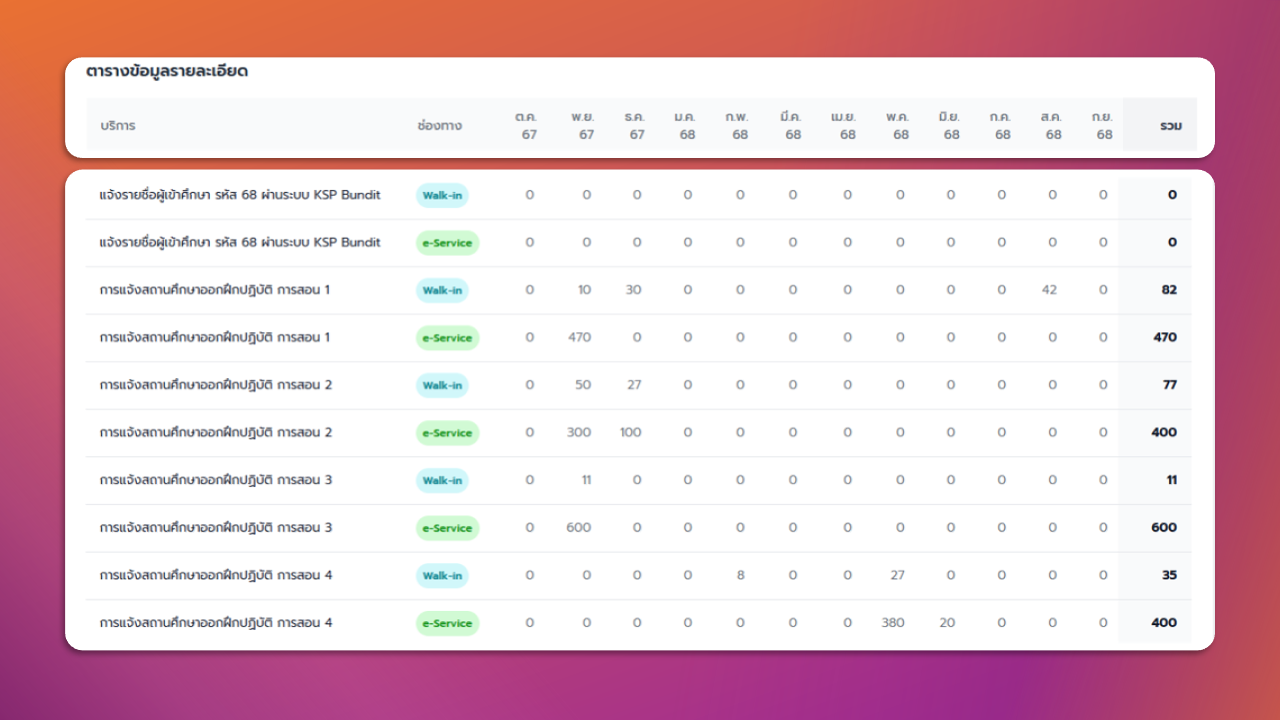Click Walk-in badge for การสอน 1 row
This screenshot has height=720, width=1280.
tap(442, 290)
